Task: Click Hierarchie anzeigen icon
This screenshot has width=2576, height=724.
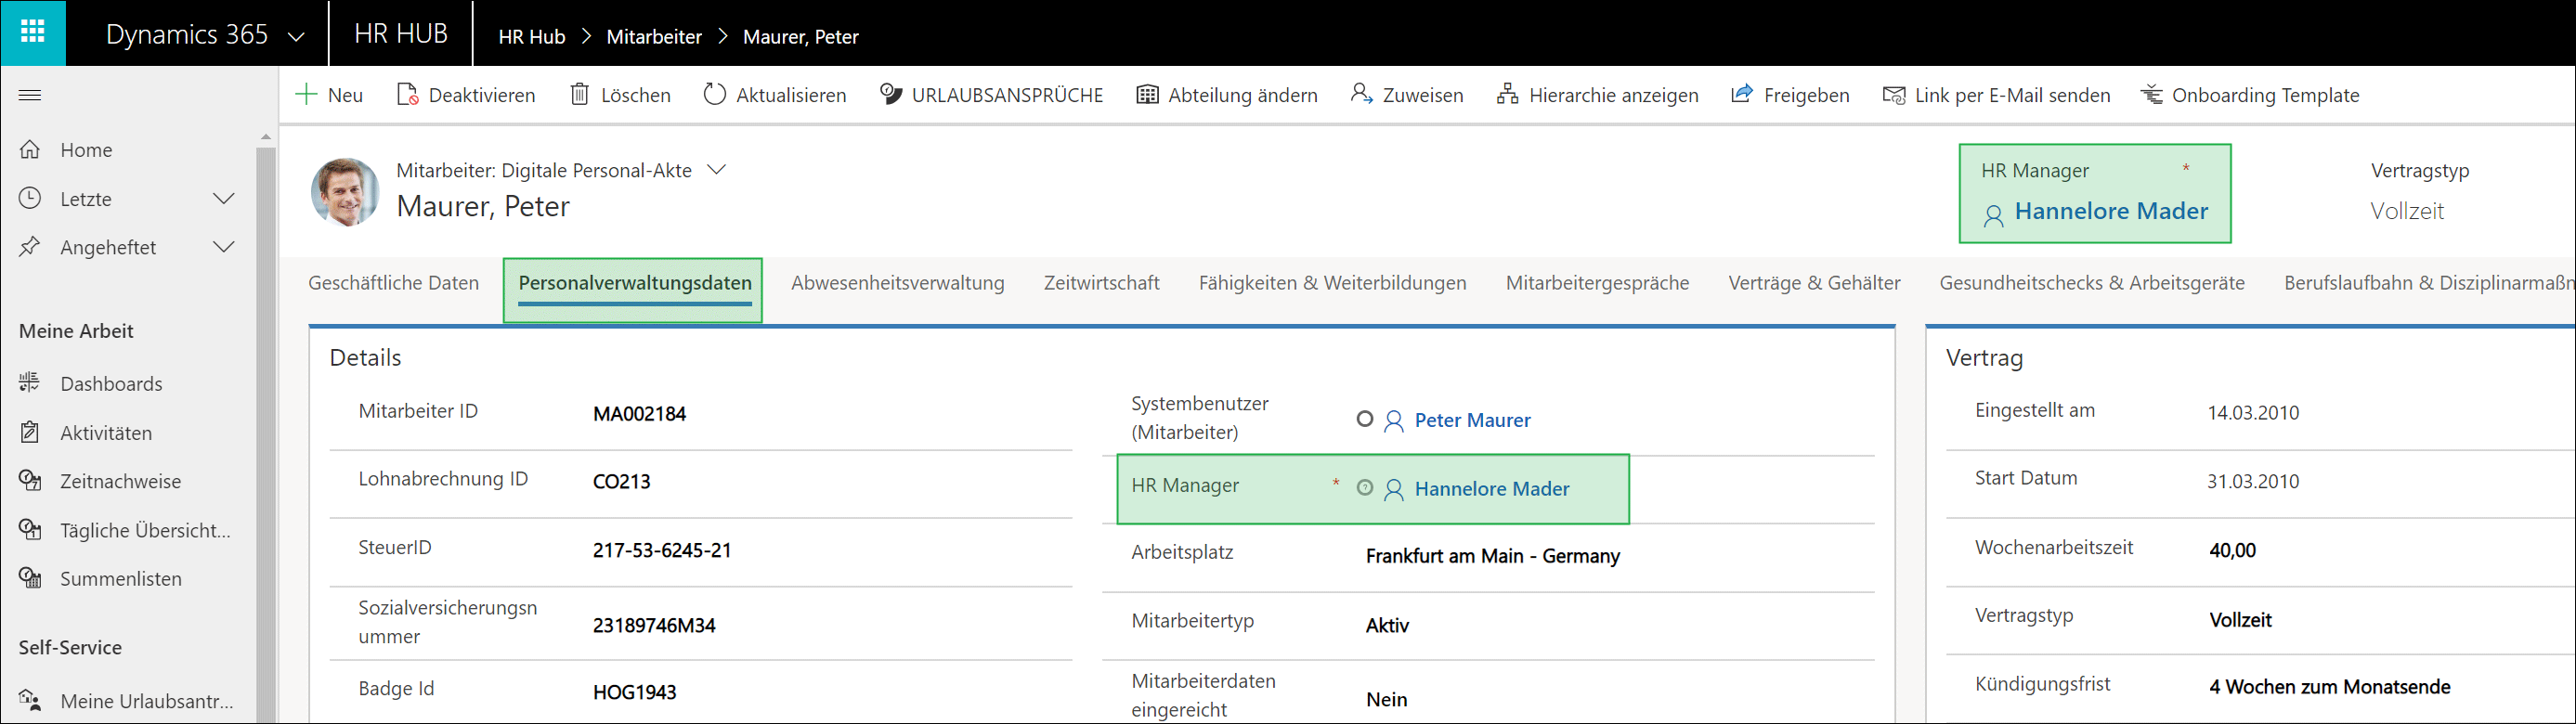Action: pyautogui.click(x=1507, y=95)
